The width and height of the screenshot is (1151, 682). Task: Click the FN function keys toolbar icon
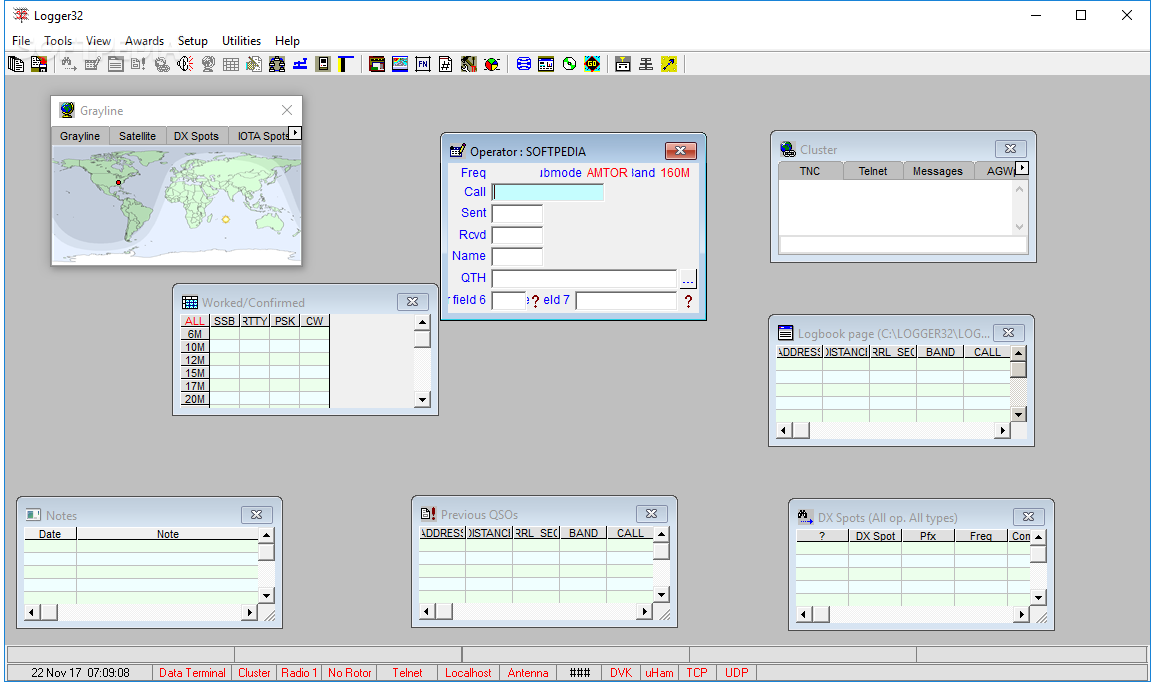pyautogui.click(x=423, y=64)
